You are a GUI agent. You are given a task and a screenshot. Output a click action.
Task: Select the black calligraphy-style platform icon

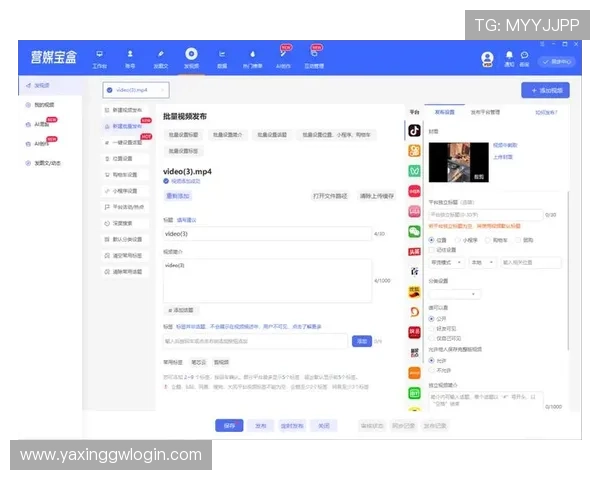coord(414,271)
